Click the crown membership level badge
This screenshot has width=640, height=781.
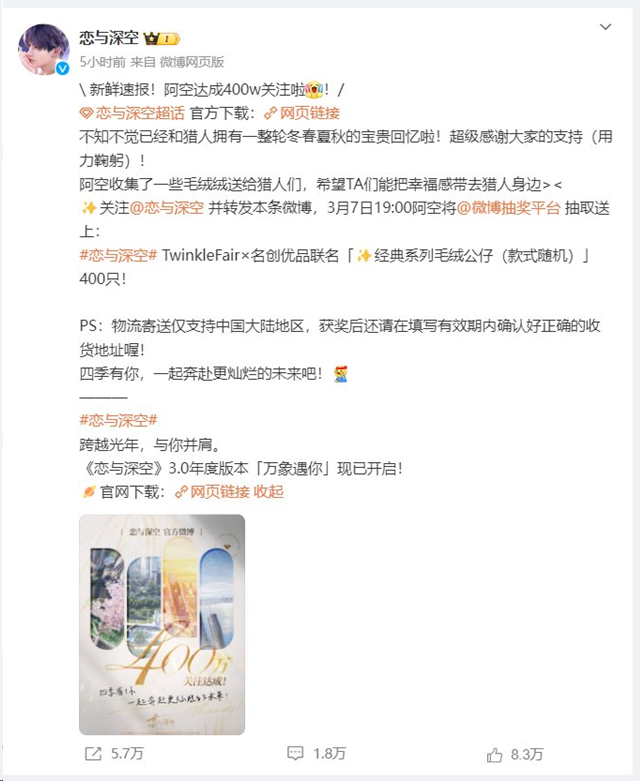click(x=161, y=38)
